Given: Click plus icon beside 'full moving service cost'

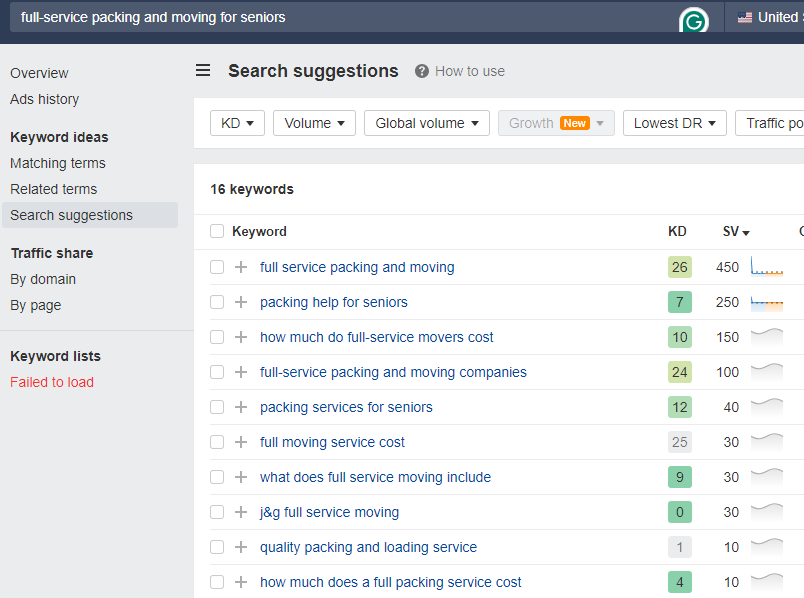Looking at the screenshot, I should coord(241,442).
